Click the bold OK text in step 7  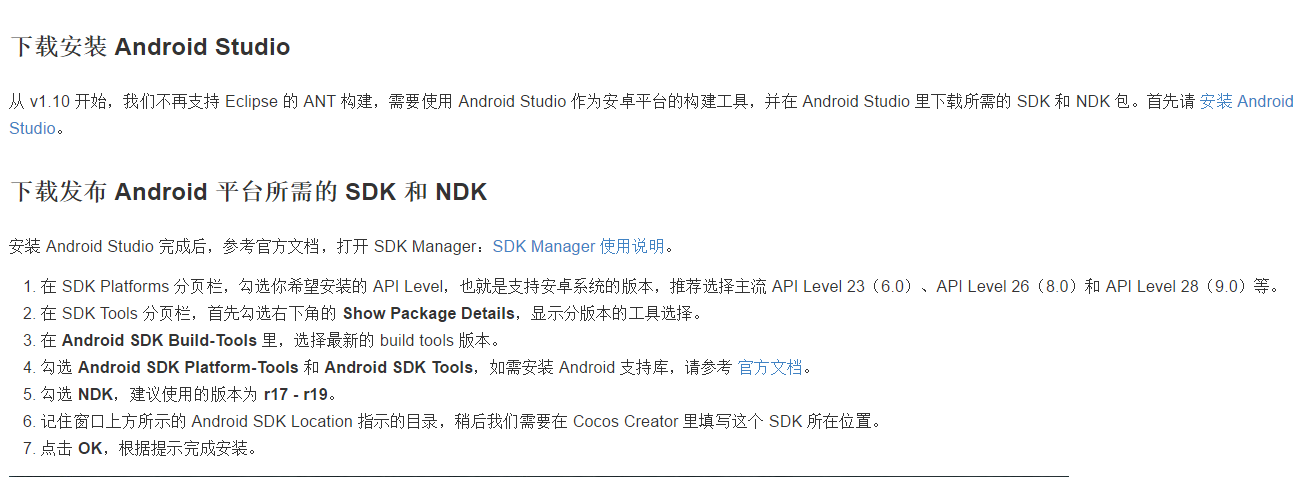pyautogui.click(x=90, y=448)
